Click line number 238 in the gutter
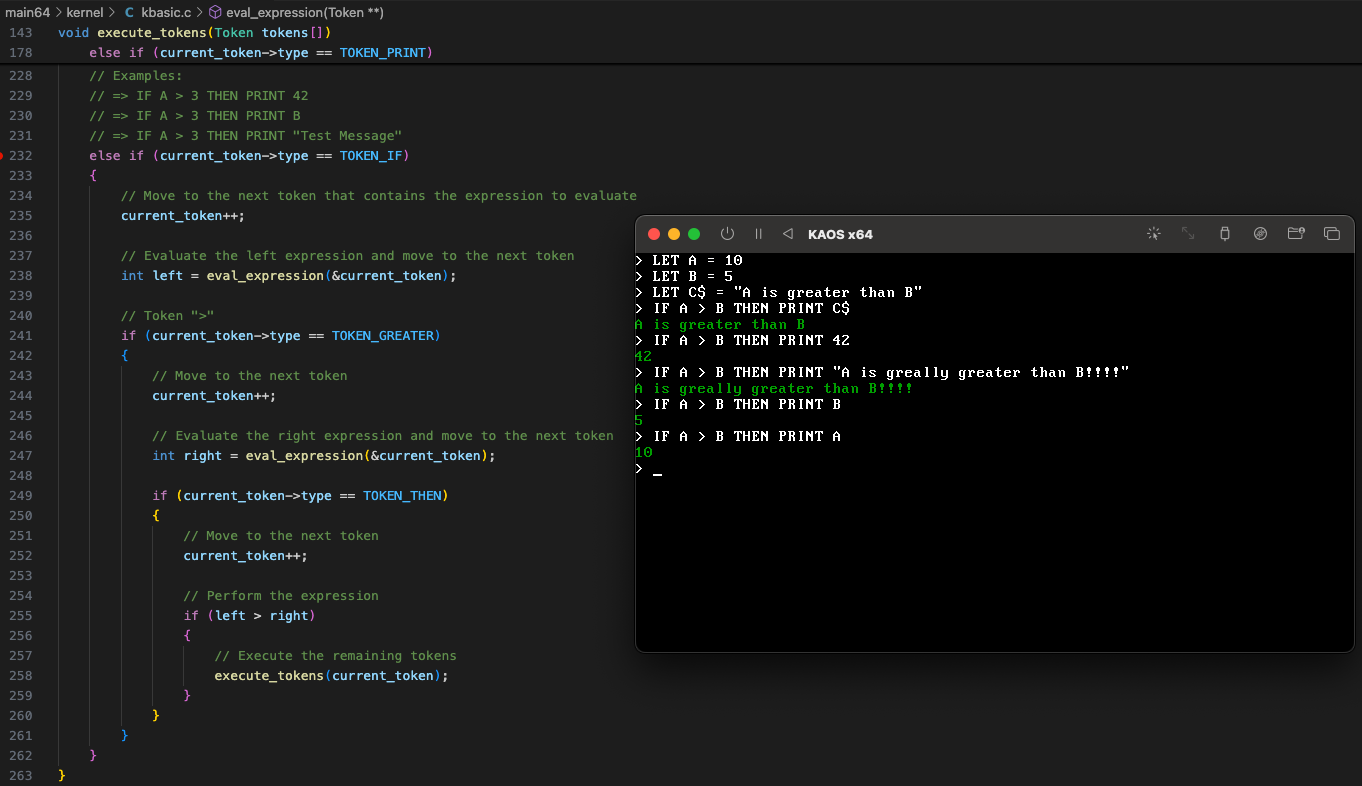Image resolution: width=1362 pixels, height=786 pixels. (20, 276)
